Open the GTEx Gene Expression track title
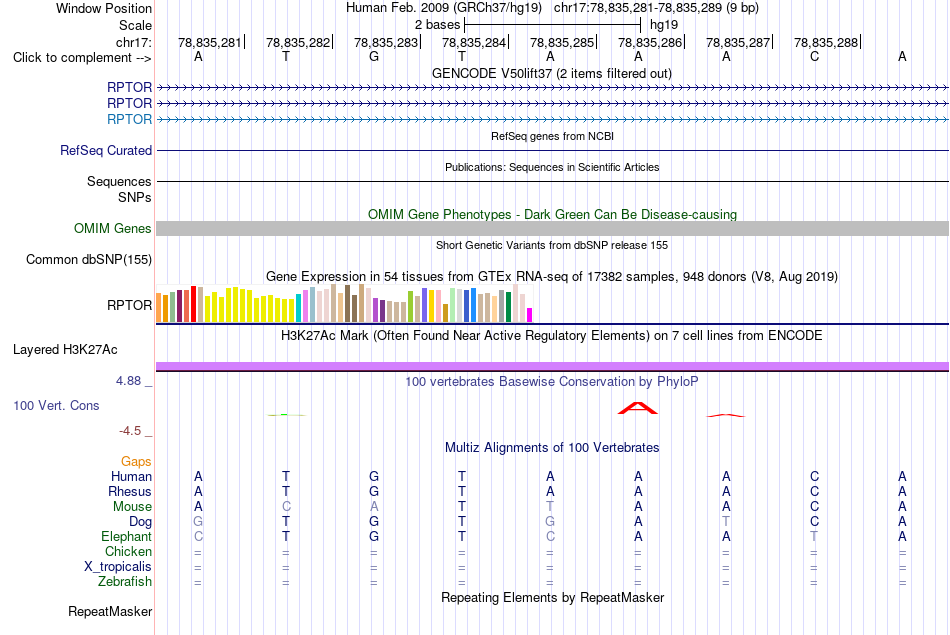Screen dimensions: 950x635 pyautogui.click(x=552, y=276)
